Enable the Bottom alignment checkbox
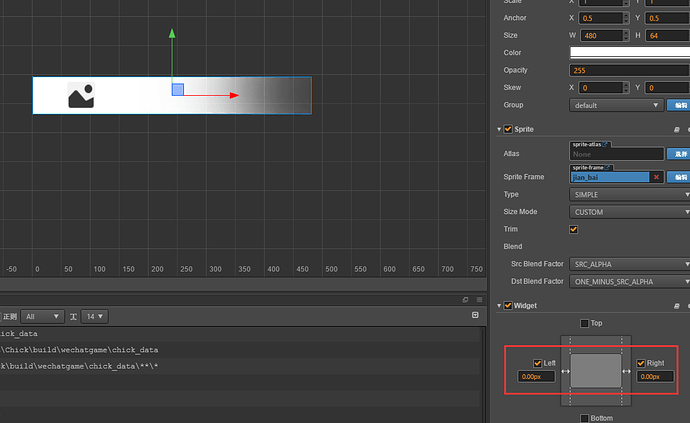 tap(584, 418)
